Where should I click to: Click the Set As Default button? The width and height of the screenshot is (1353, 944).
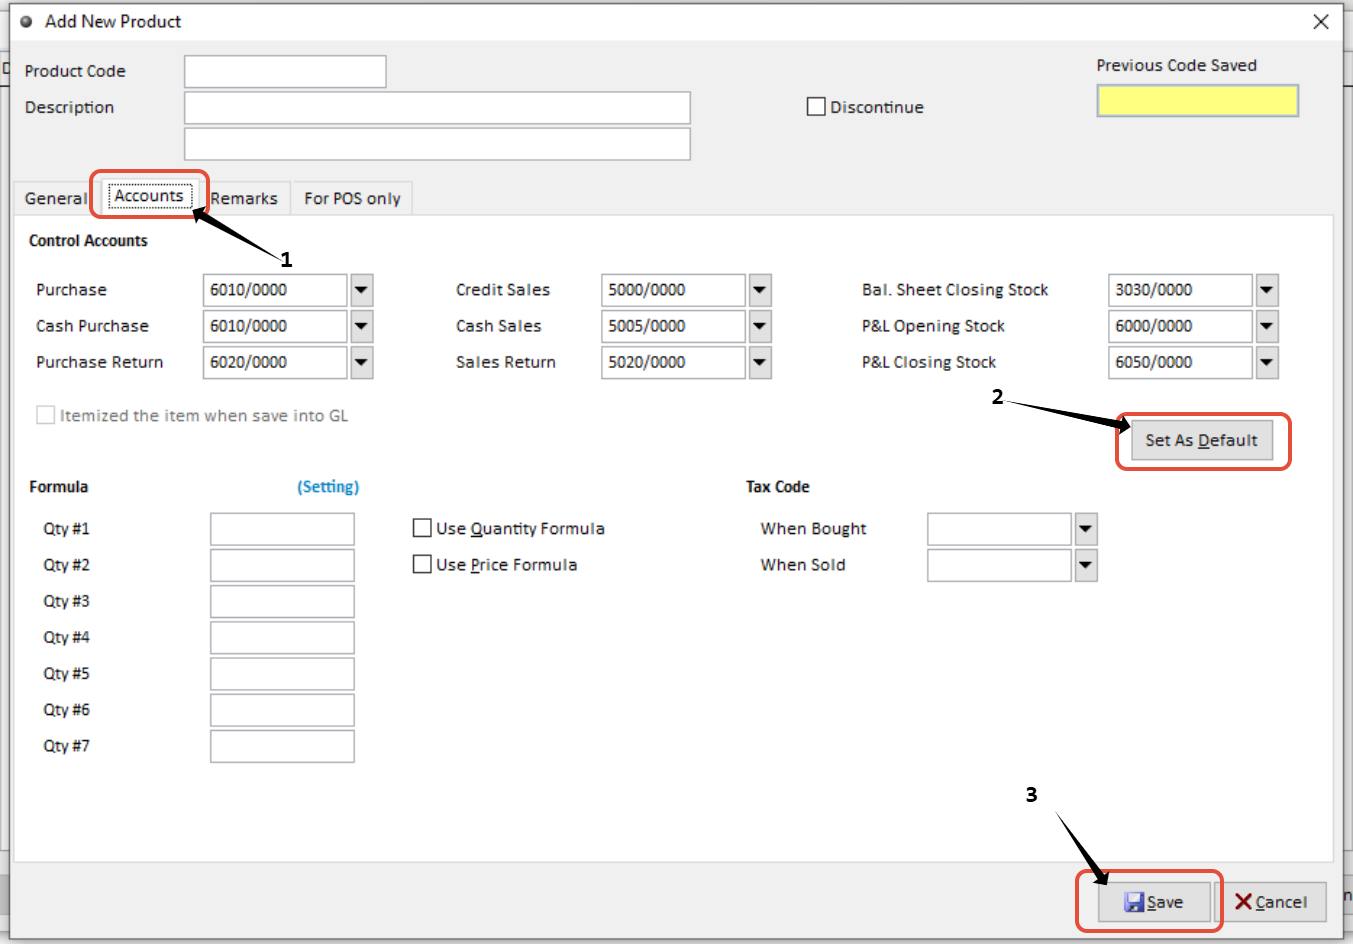coord(1202,440)
